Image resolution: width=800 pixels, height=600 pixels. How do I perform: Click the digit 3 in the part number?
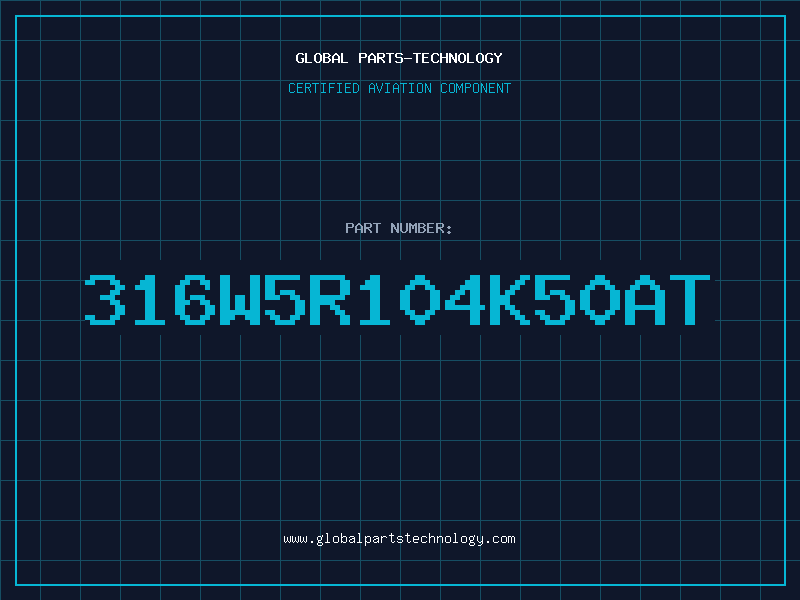pos(105,299)
